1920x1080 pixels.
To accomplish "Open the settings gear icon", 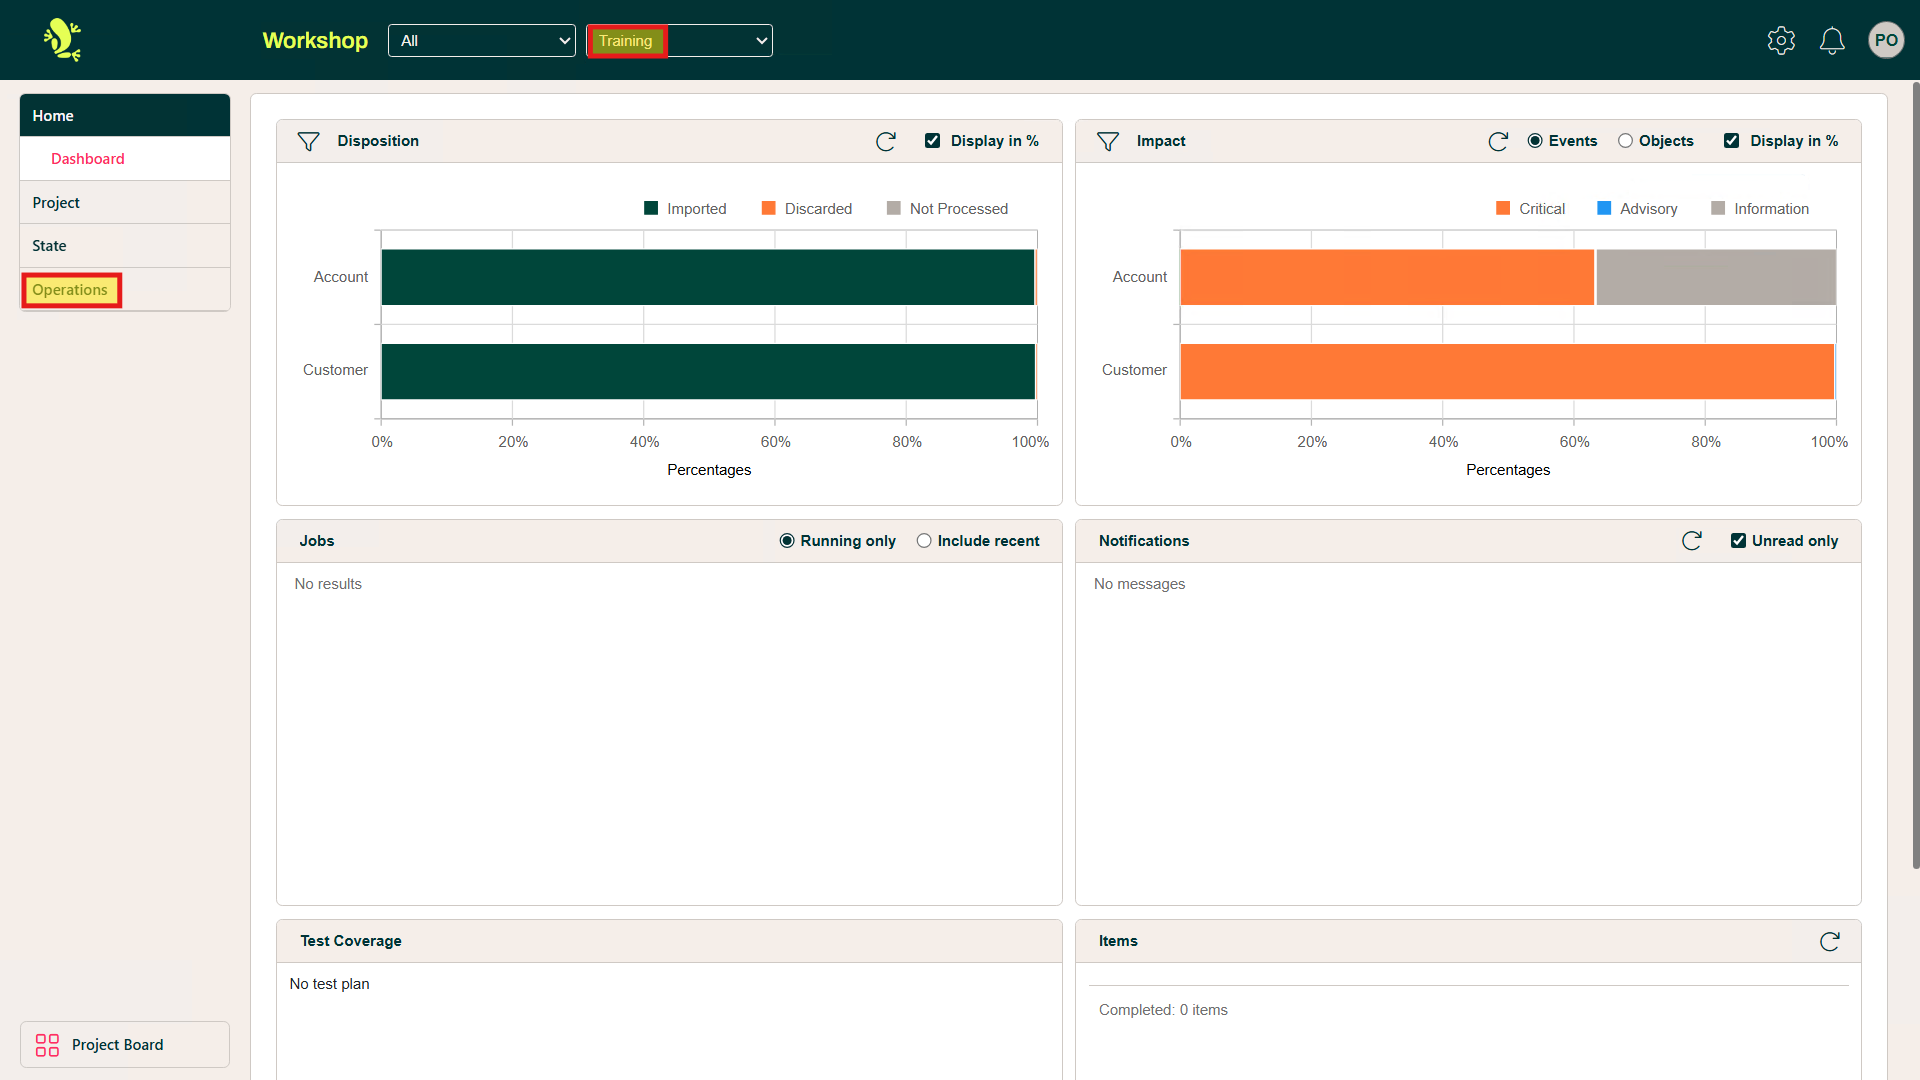I will [x=1781, y=40].
